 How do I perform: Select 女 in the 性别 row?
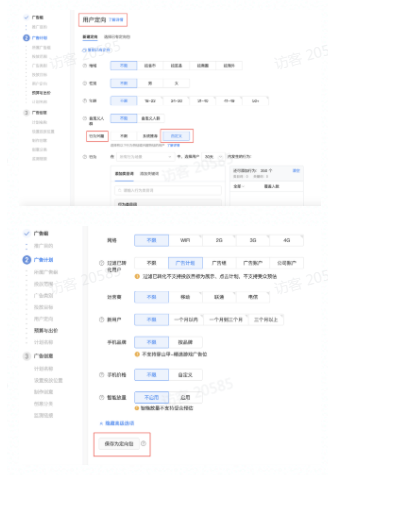click(x=176, y=83)
